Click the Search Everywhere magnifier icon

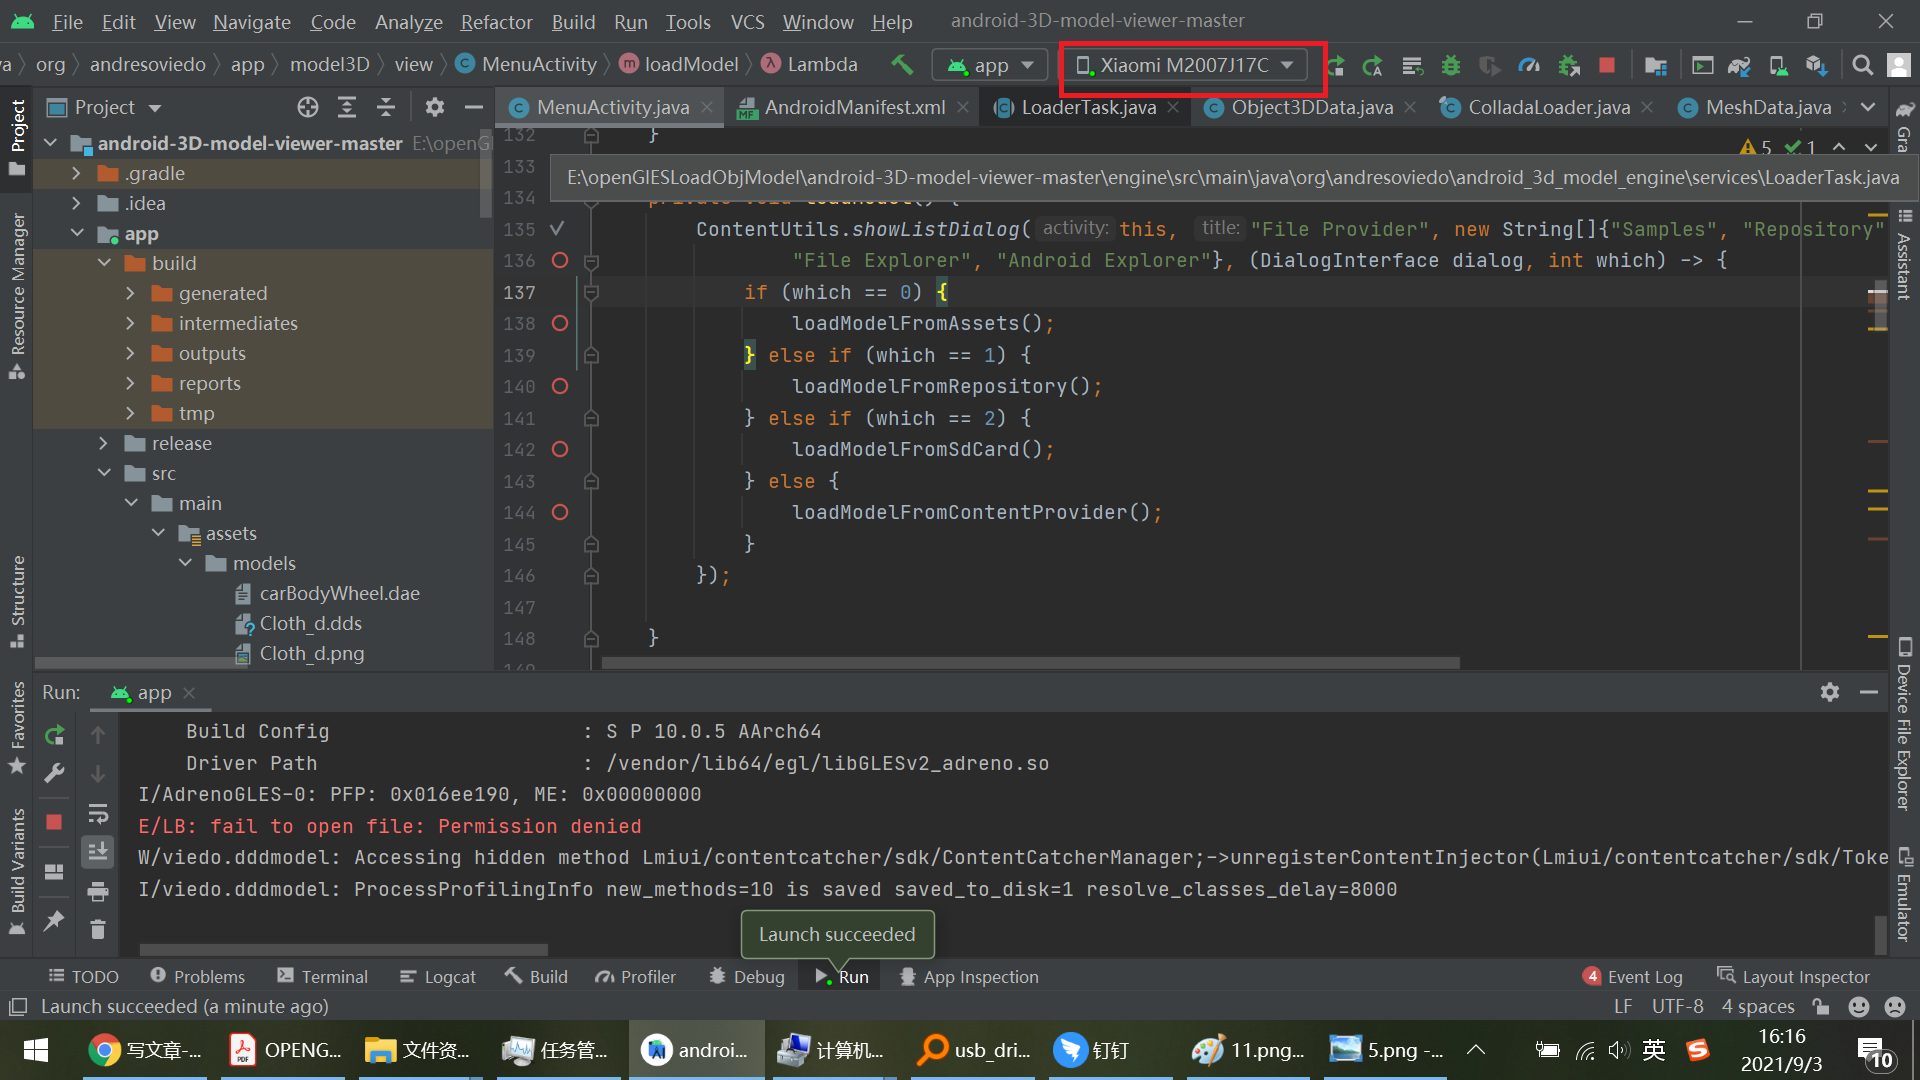[x=1862, y=65]
